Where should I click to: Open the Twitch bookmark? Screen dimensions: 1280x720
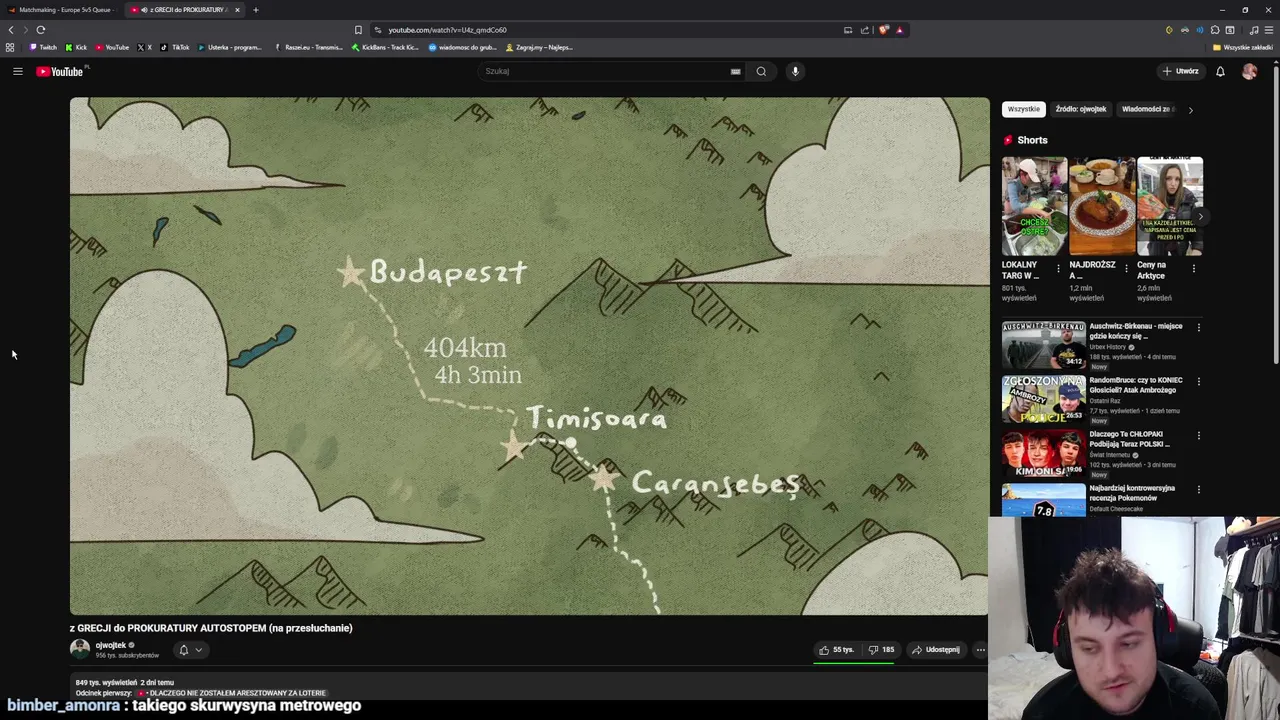pos(43,47)
